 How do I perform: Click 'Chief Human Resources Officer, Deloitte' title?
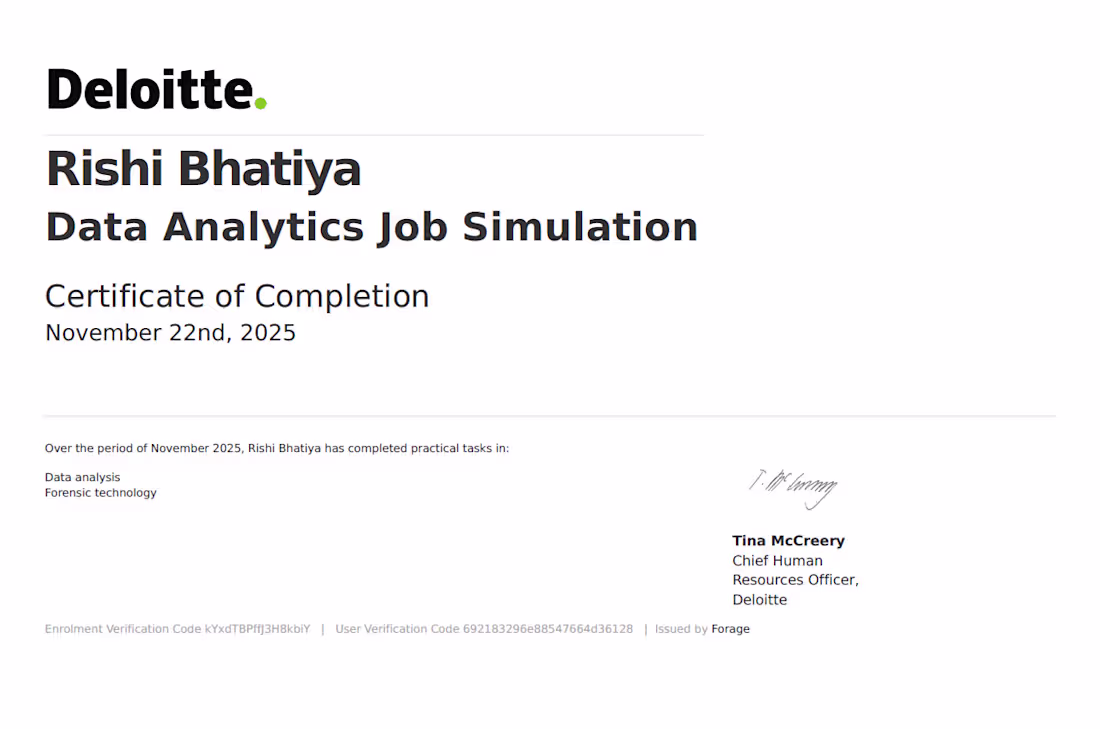[796, 580]
